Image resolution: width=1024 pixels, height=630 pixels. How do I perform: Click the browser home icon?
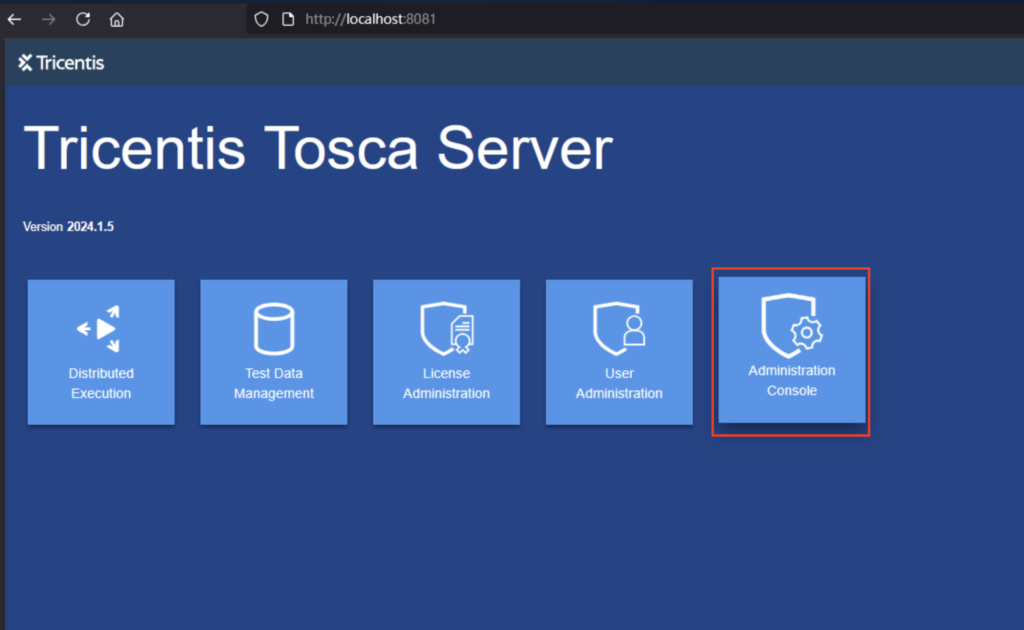tap(117, 20)
